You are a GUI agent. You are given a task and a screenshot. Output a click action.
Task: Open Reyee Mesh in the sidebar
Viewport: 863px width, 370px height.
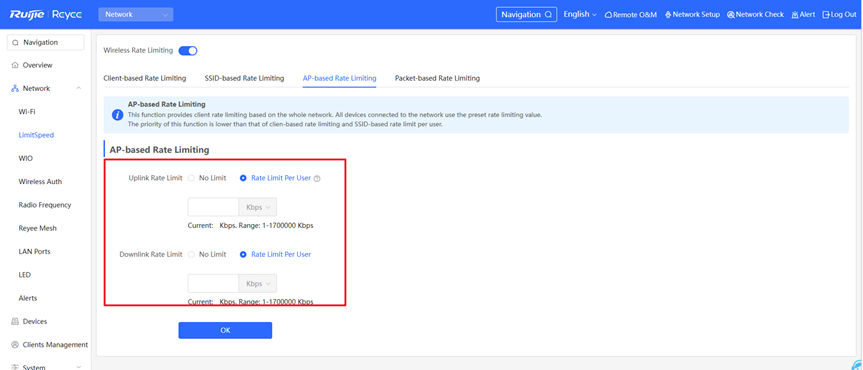pos(37,228)
